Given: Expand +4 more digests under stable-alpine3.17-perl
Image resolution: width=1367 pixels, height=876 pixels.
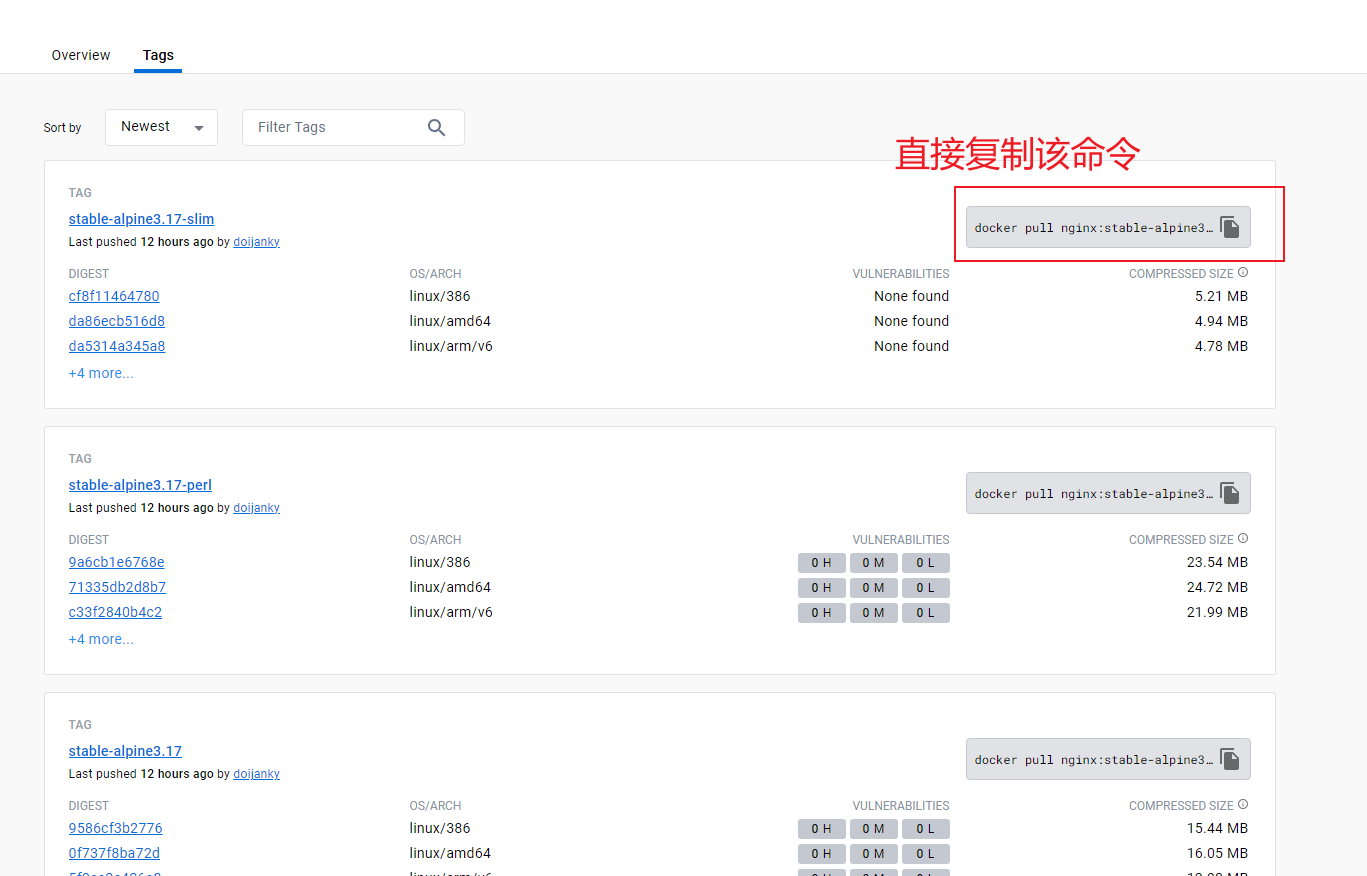Looking at the screenshot, I should coord(101,639).
